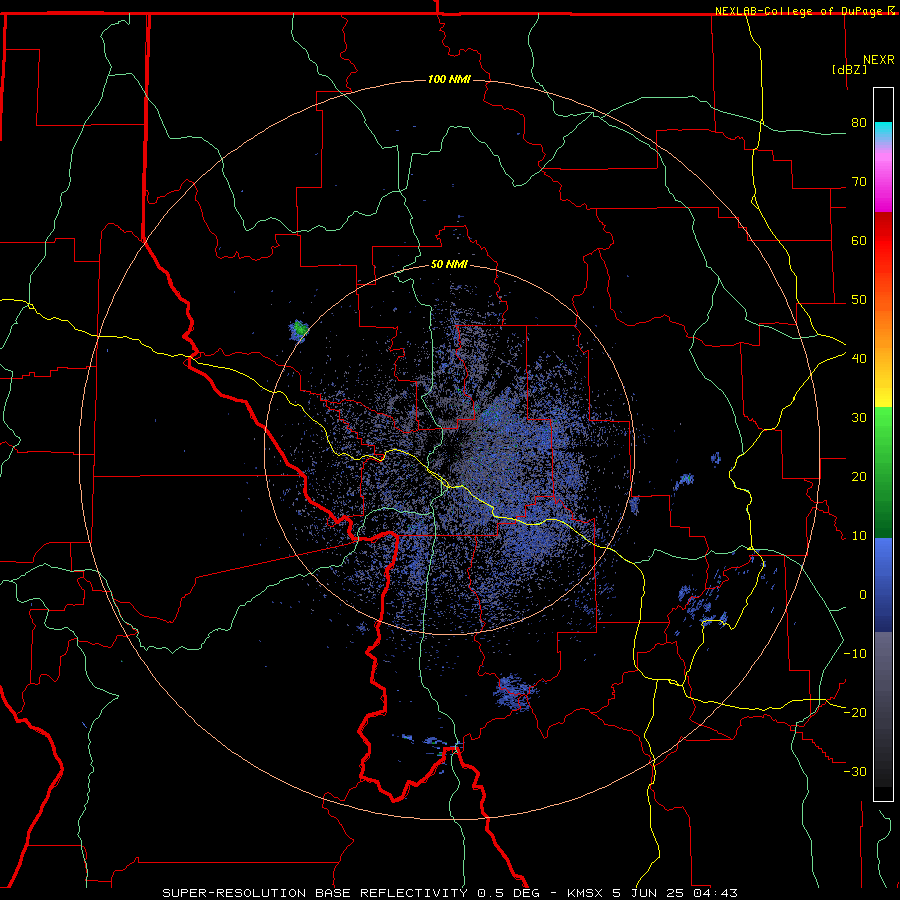This screenshot has width=900, height=900.
Task: Click the -20 dBZ scale value
Action: (x=855, y=713)
